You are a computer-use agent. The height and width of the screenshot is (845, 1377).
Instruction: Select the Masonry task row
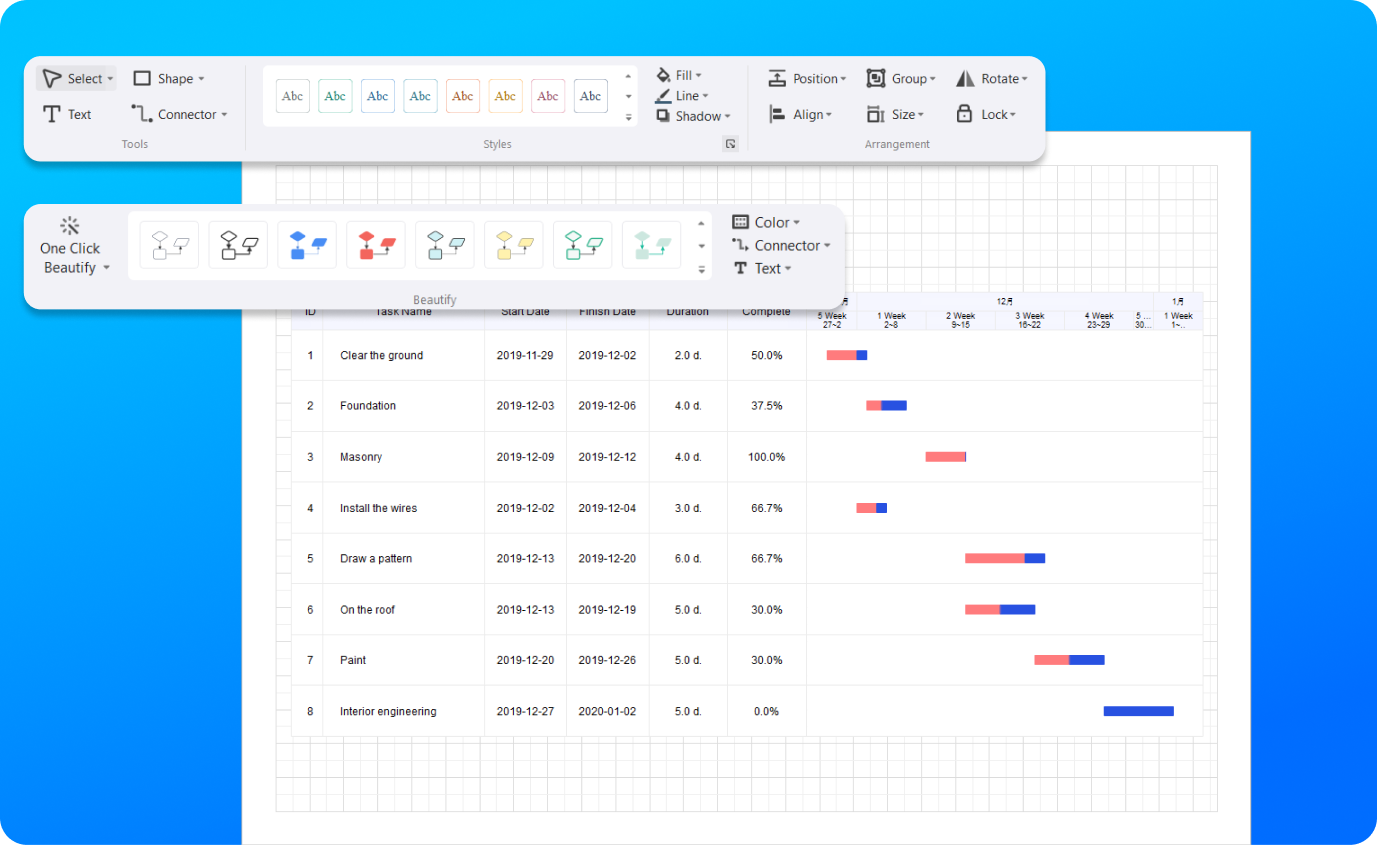(747, 457)
